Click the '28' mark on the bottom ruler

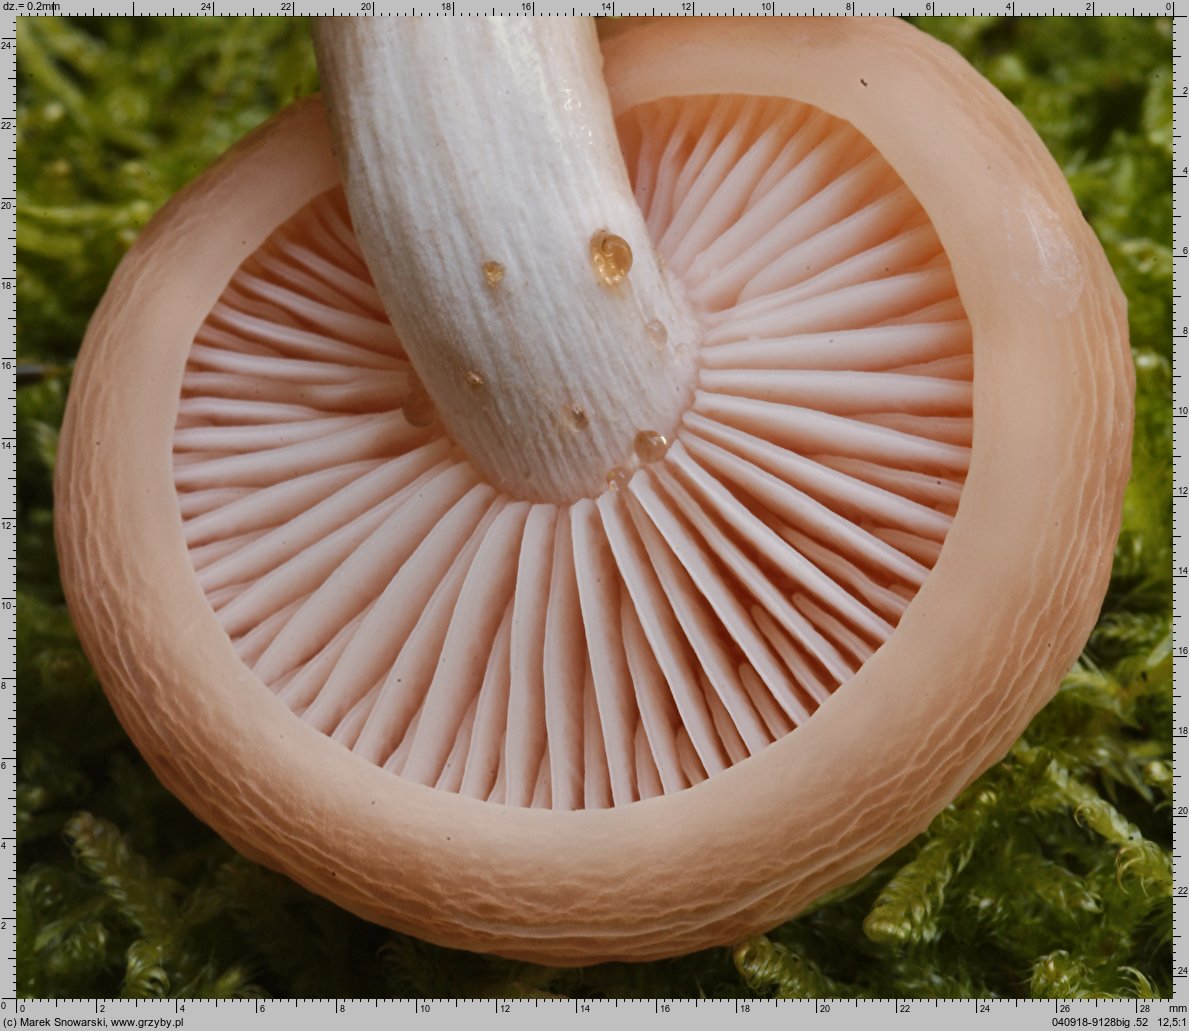pyautogui.click(x=1144, y=1009)
